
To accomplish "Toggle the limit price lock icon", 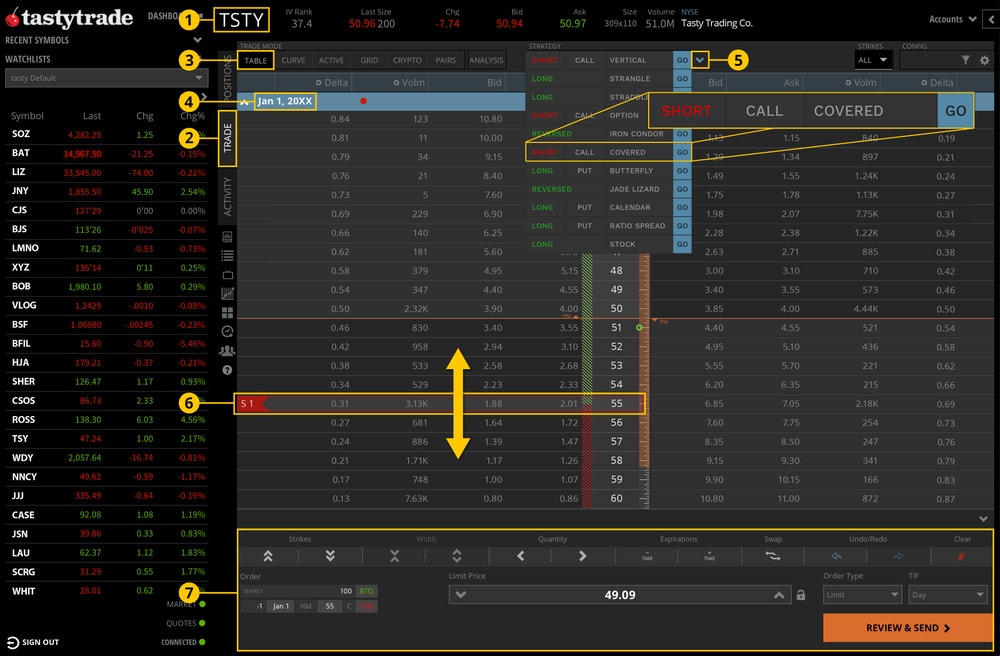I will click(x=800, y=595).
